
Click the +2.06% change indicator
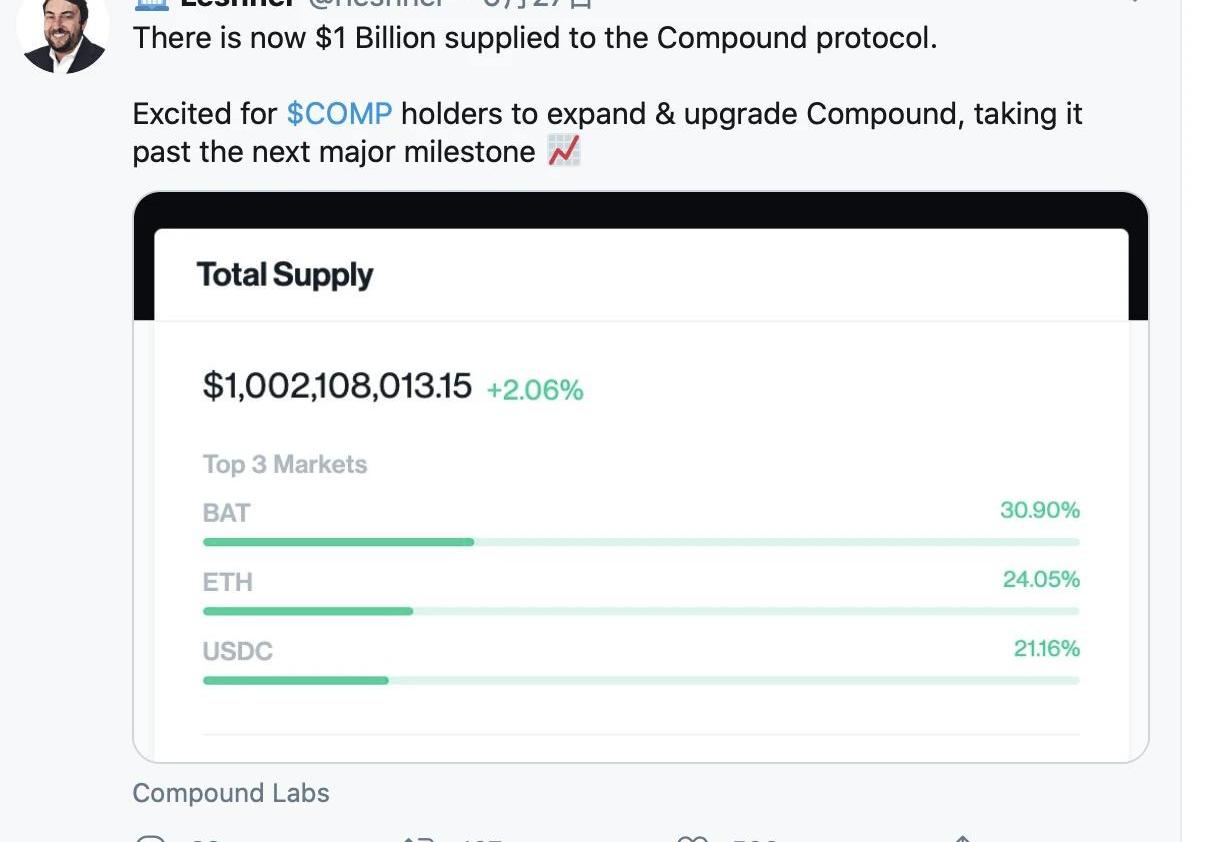click(534, 390)
